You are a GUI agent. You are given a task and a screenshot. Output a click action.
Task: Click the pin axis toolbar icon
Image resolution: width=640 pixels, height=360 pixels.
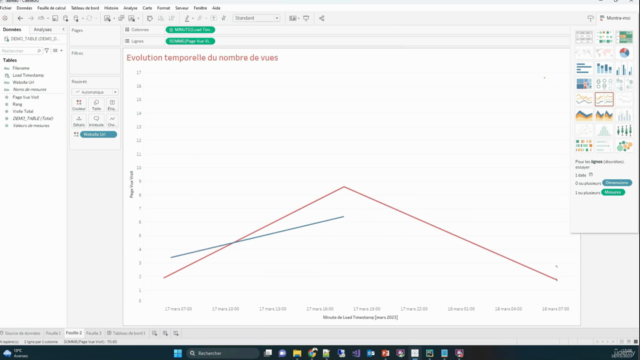pyautogui.click(x=224, y=18)
